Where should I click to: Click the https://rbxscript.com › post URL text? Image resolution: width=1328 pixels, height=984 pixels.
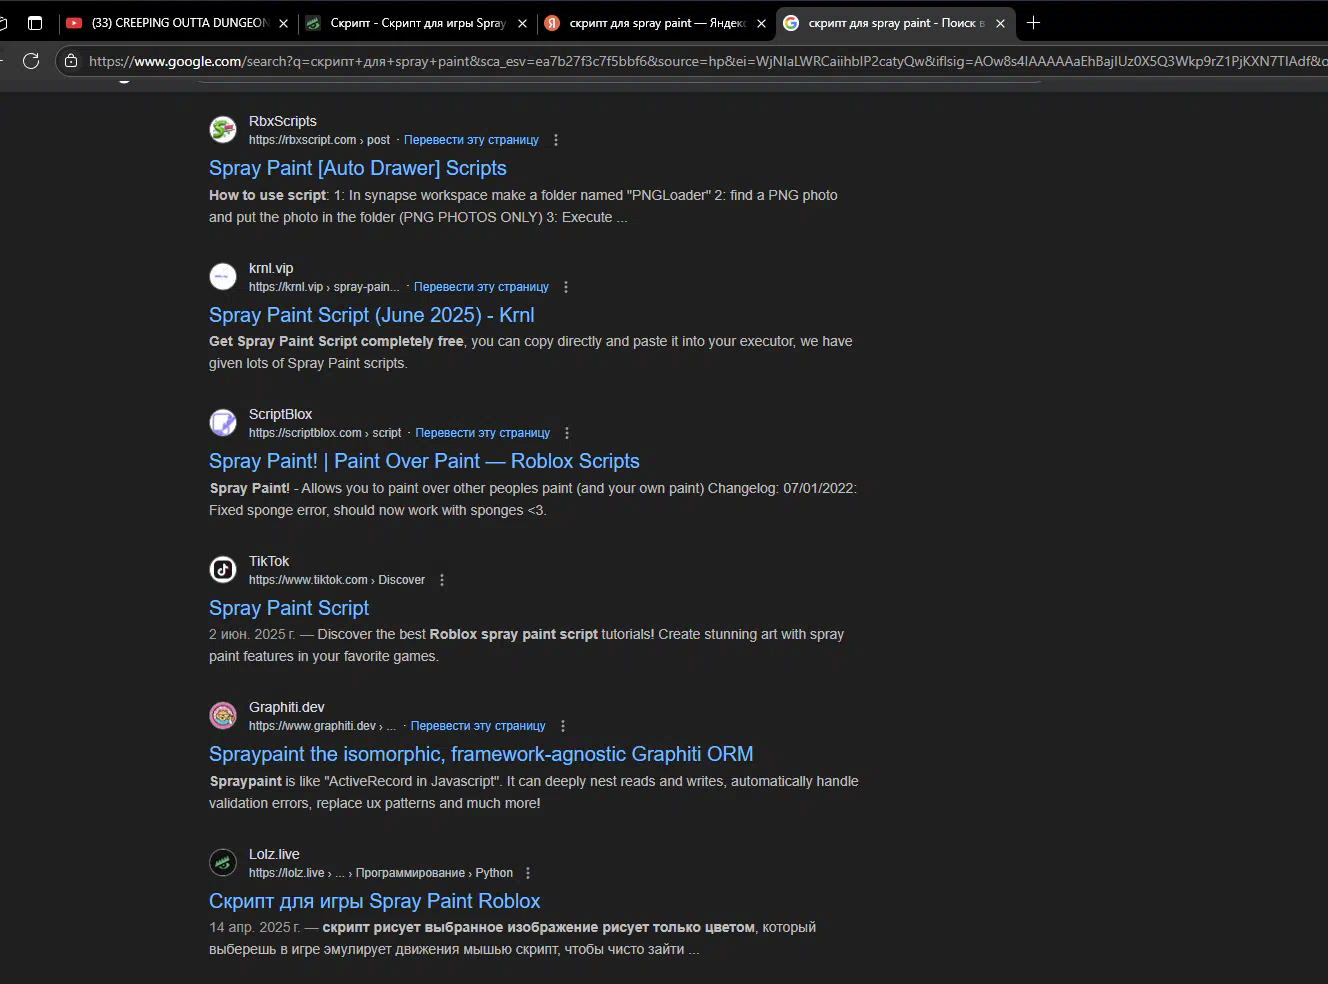coord(319,140)
